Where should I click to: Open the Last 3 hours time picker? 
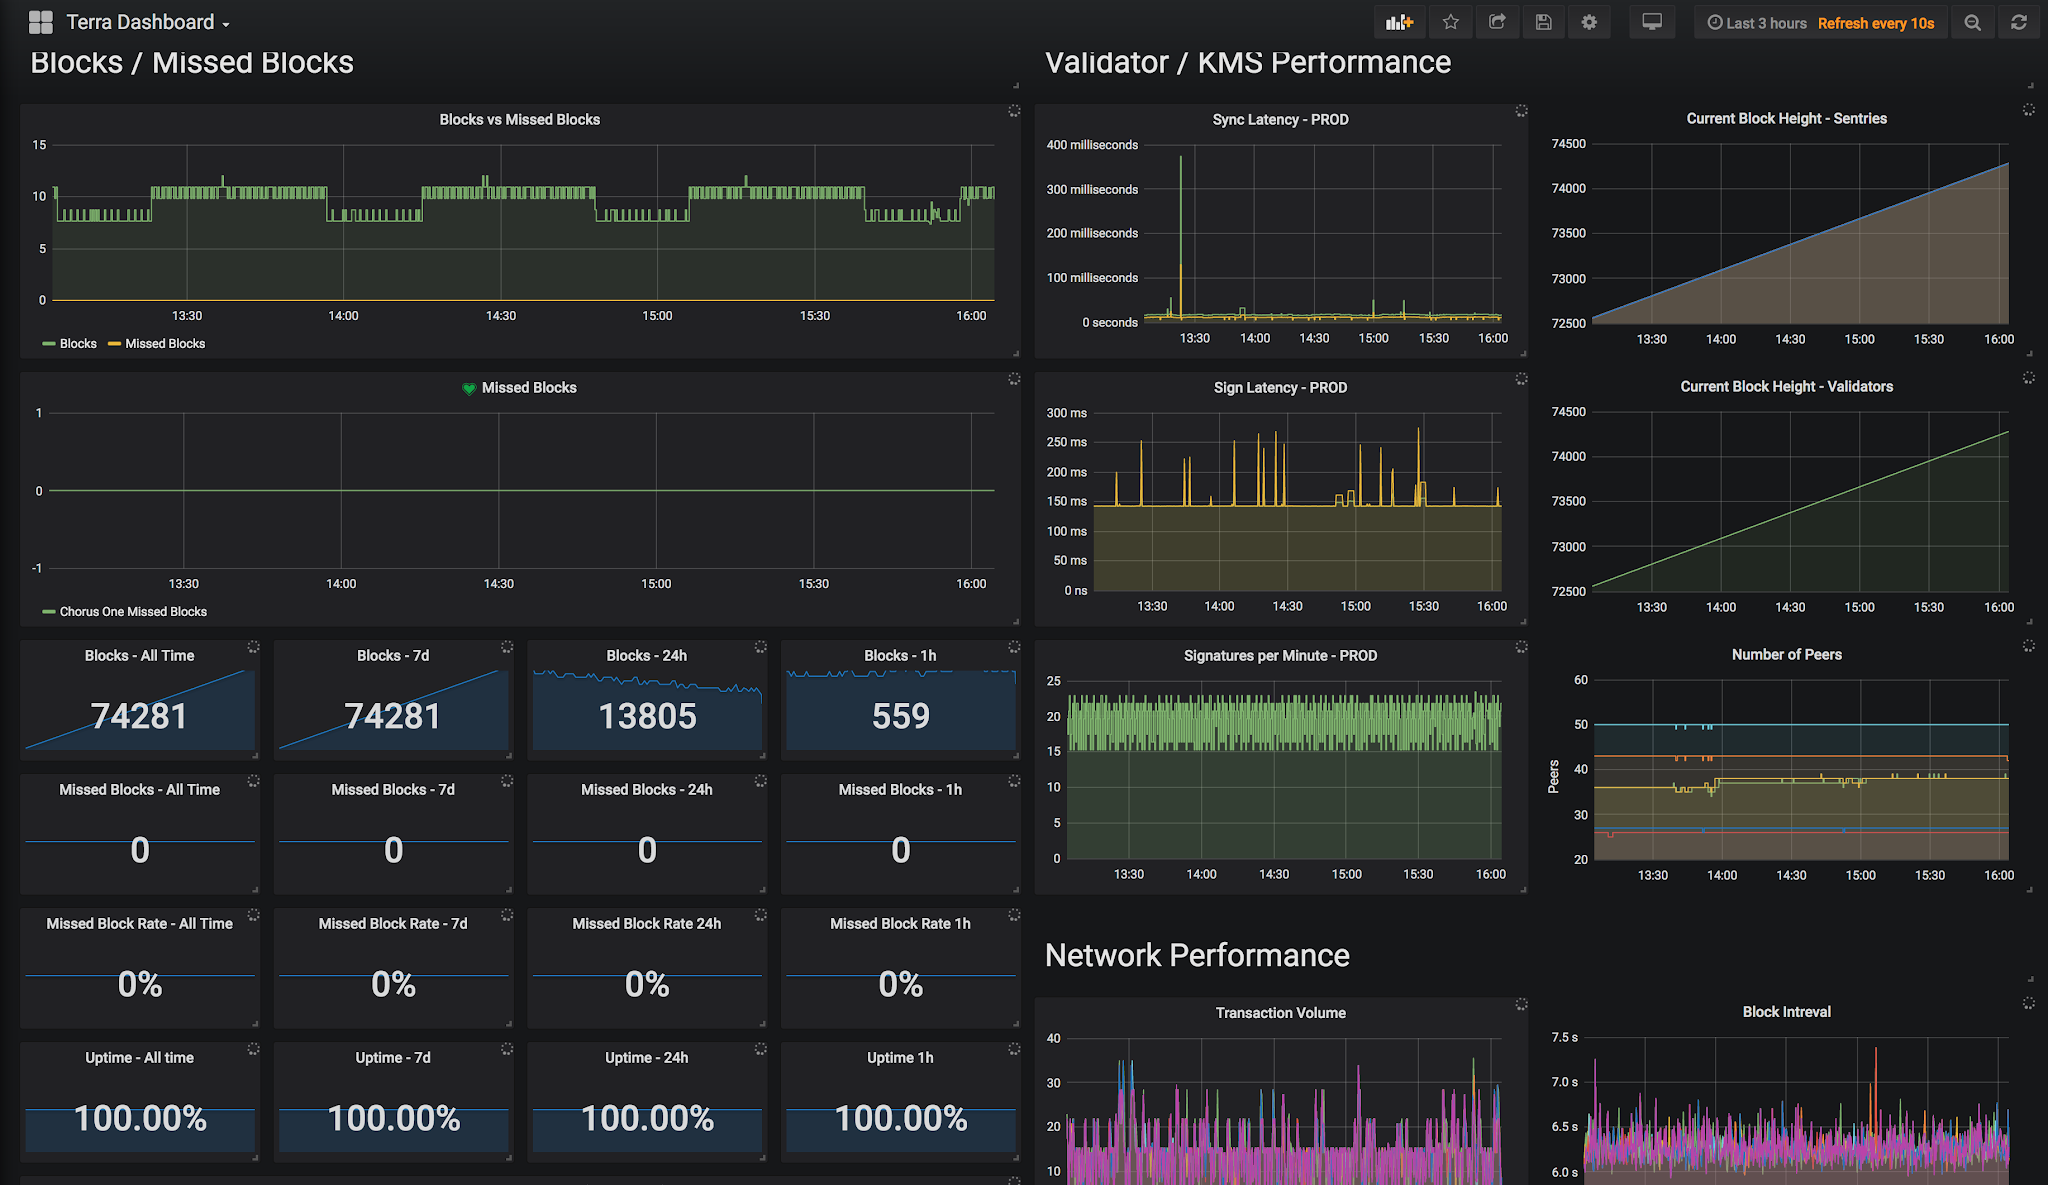(x=1757, y=23)
